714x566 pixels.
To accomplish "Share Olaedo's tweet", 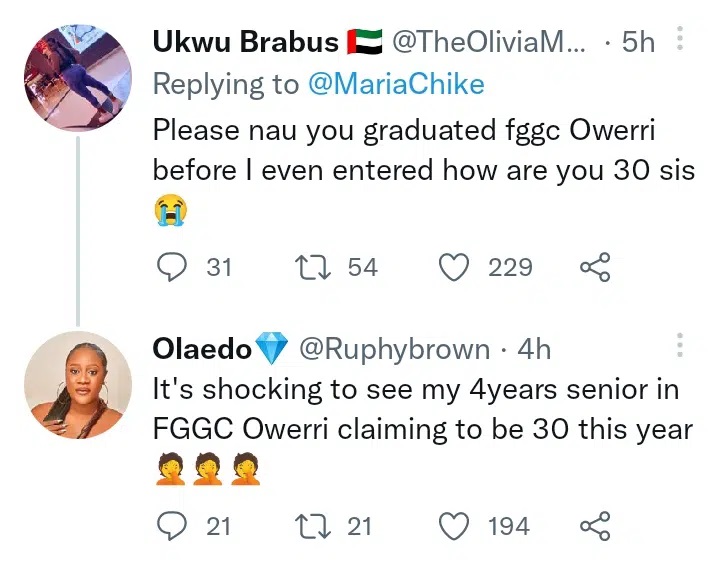I will pyautogui.click(x=594, y=525).
